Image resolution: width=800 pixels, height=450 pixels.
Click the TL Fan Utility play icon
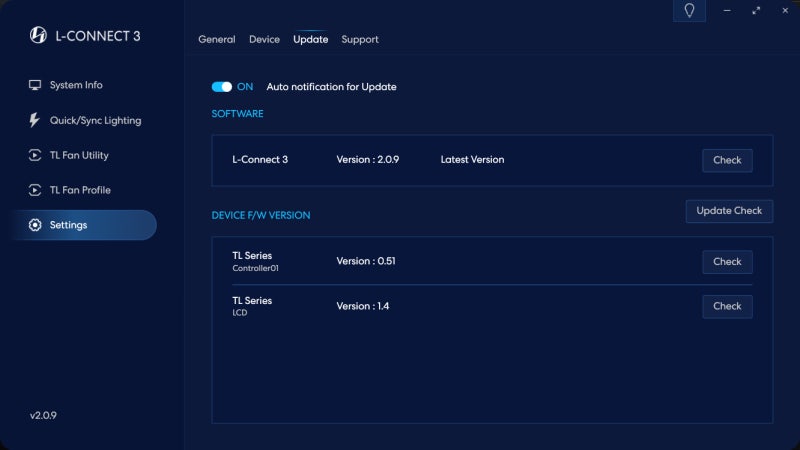pos(35,155)
